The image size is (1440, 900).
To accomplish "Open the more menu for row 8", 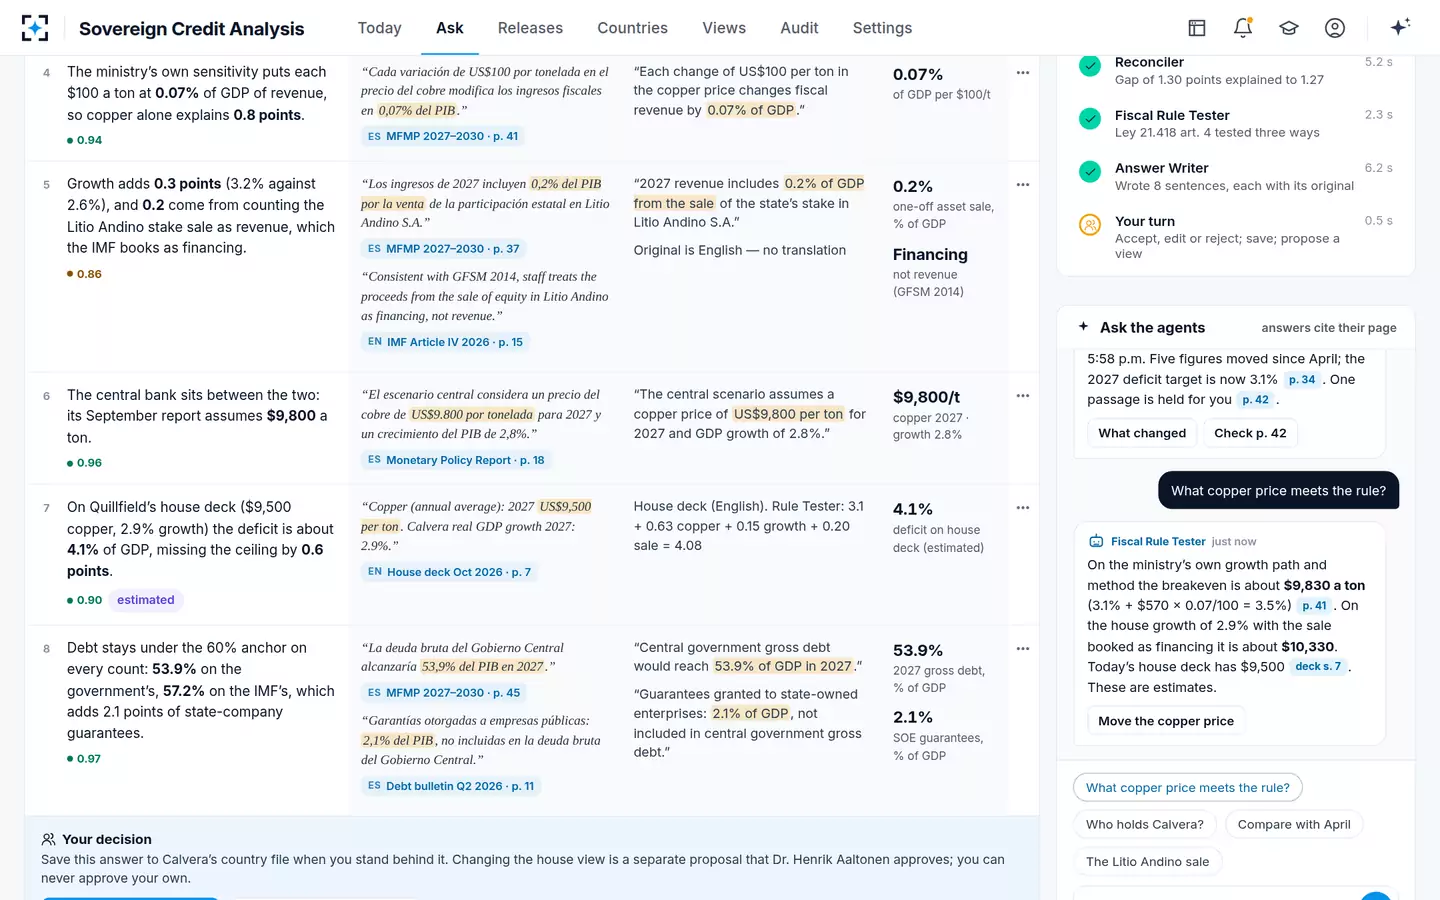I will (x=1023, y=648).
